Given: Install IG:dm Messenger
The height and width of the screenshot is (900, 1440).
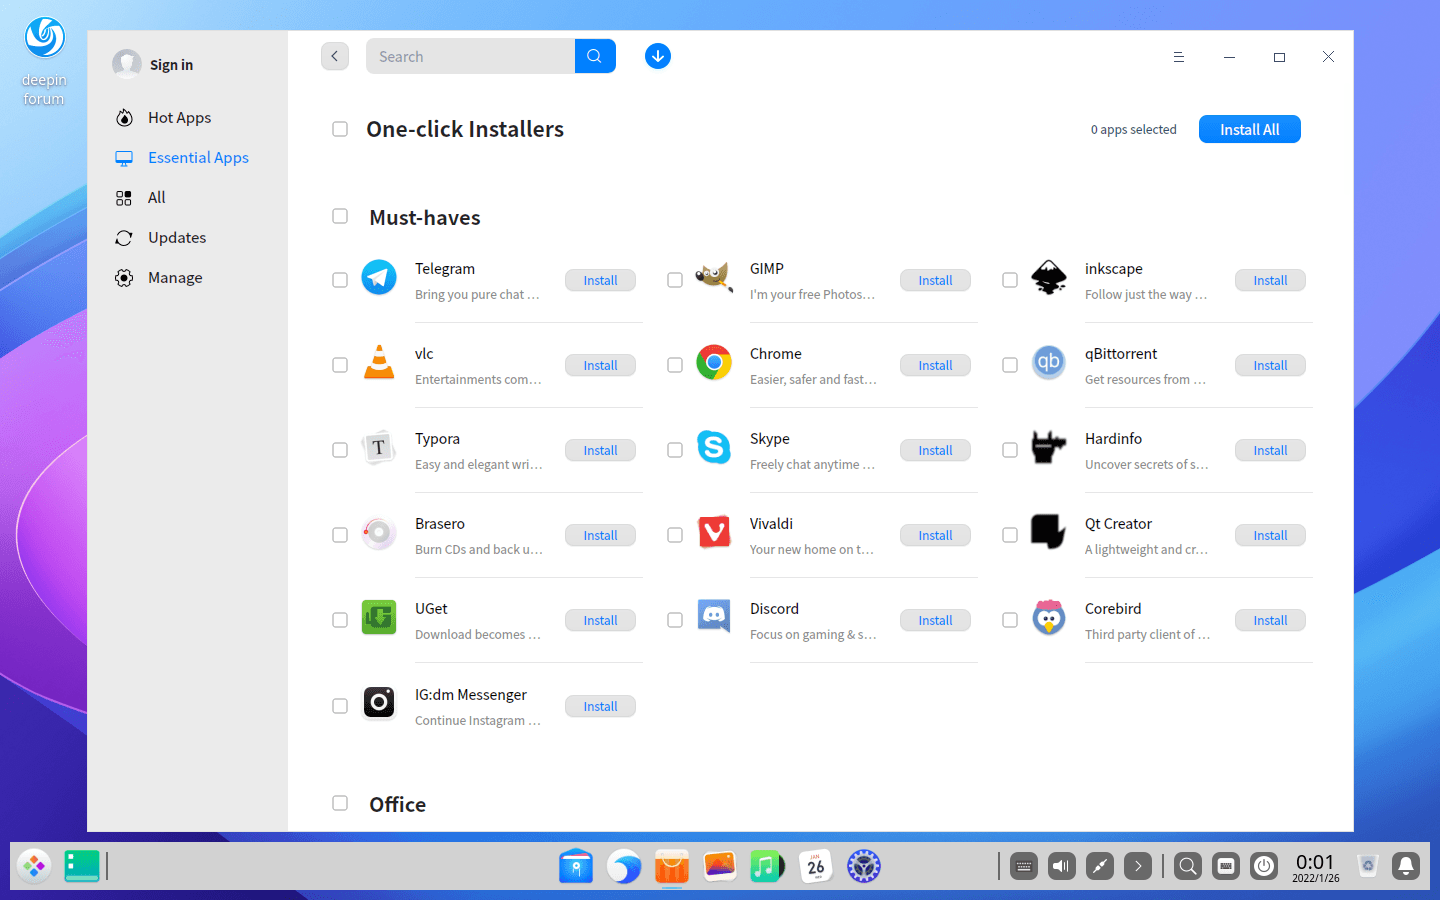Looking at the screenshot, I should (600, 706).
